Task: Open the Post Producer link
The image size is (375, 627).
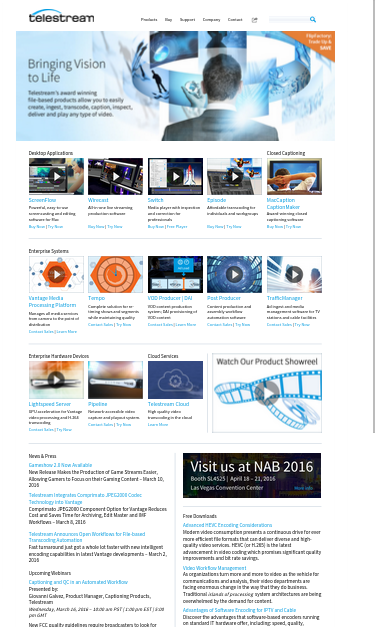Action: 224,298
